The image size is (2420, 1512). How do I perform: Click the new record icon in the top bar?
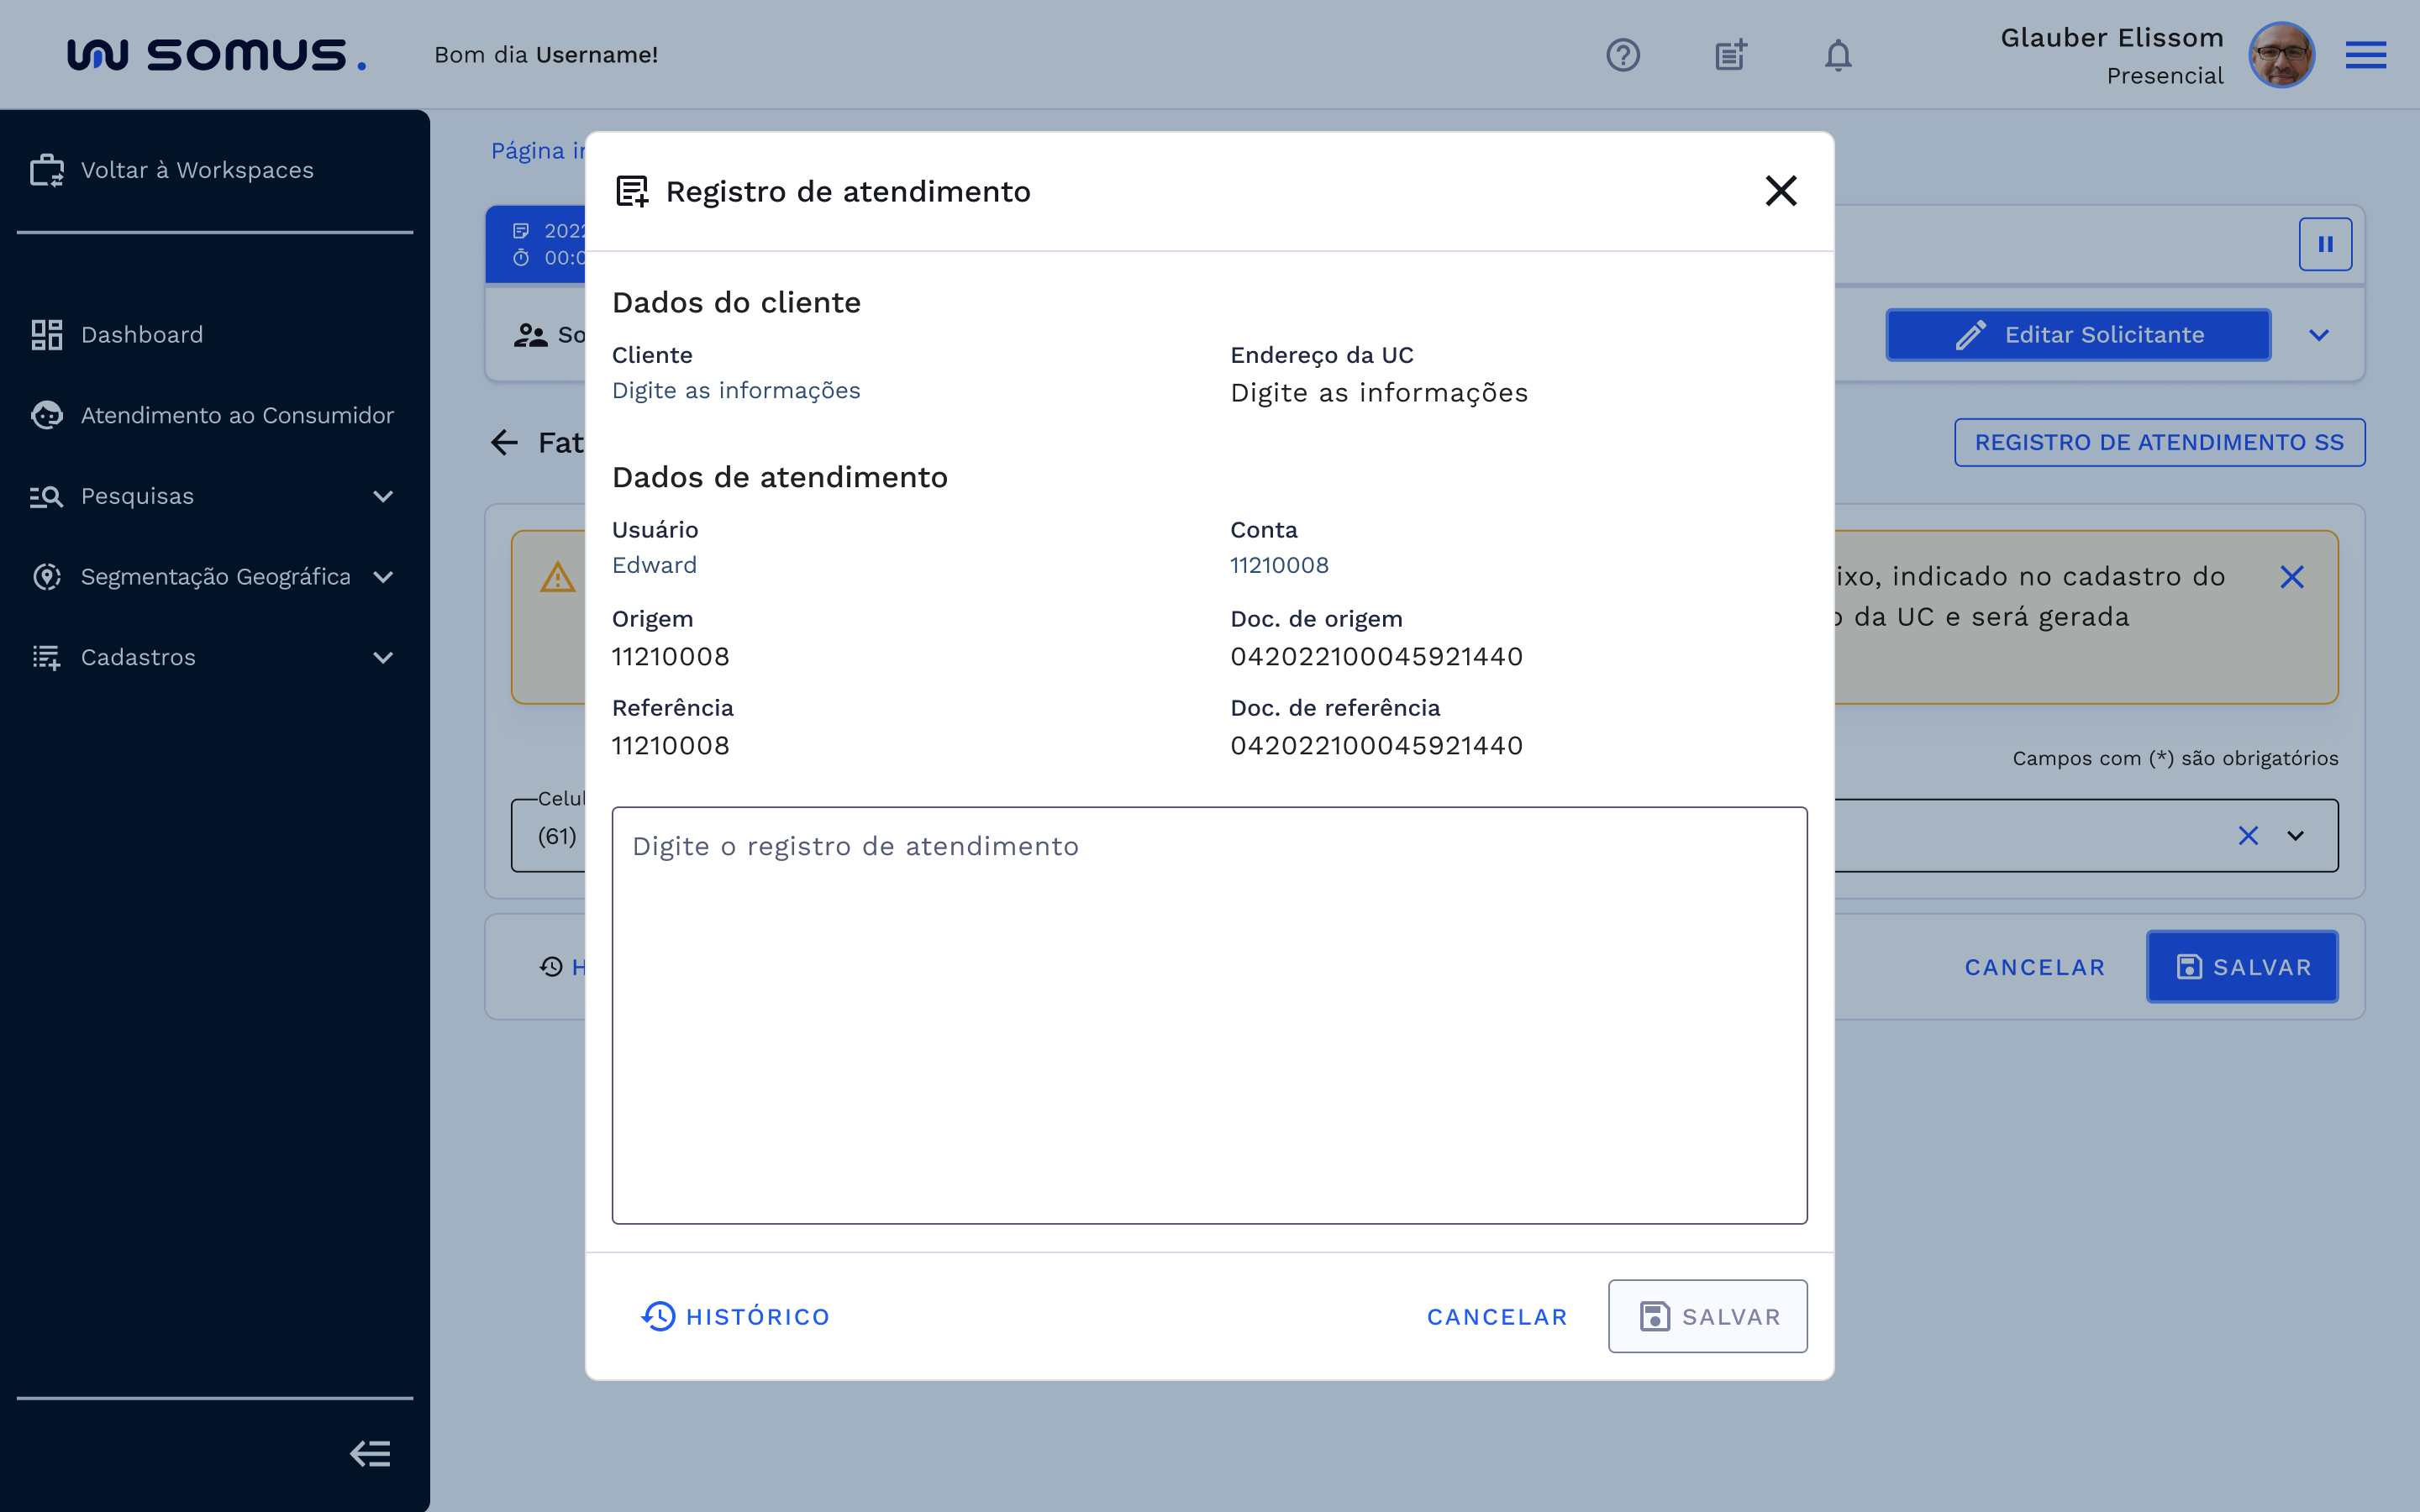click(x=1730, y=55)
